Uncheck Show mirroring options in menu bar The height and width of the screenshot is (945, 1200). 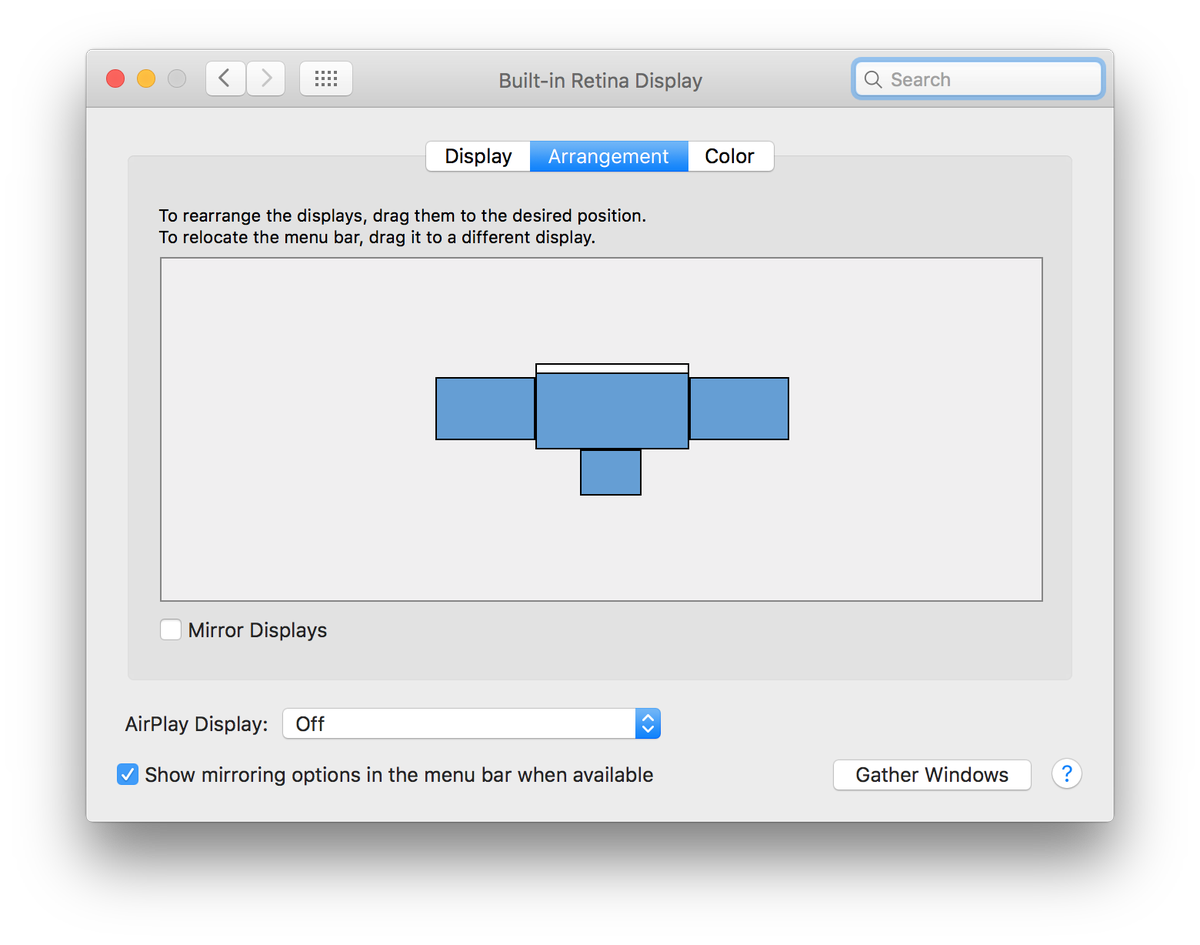(x=128, y=774)
